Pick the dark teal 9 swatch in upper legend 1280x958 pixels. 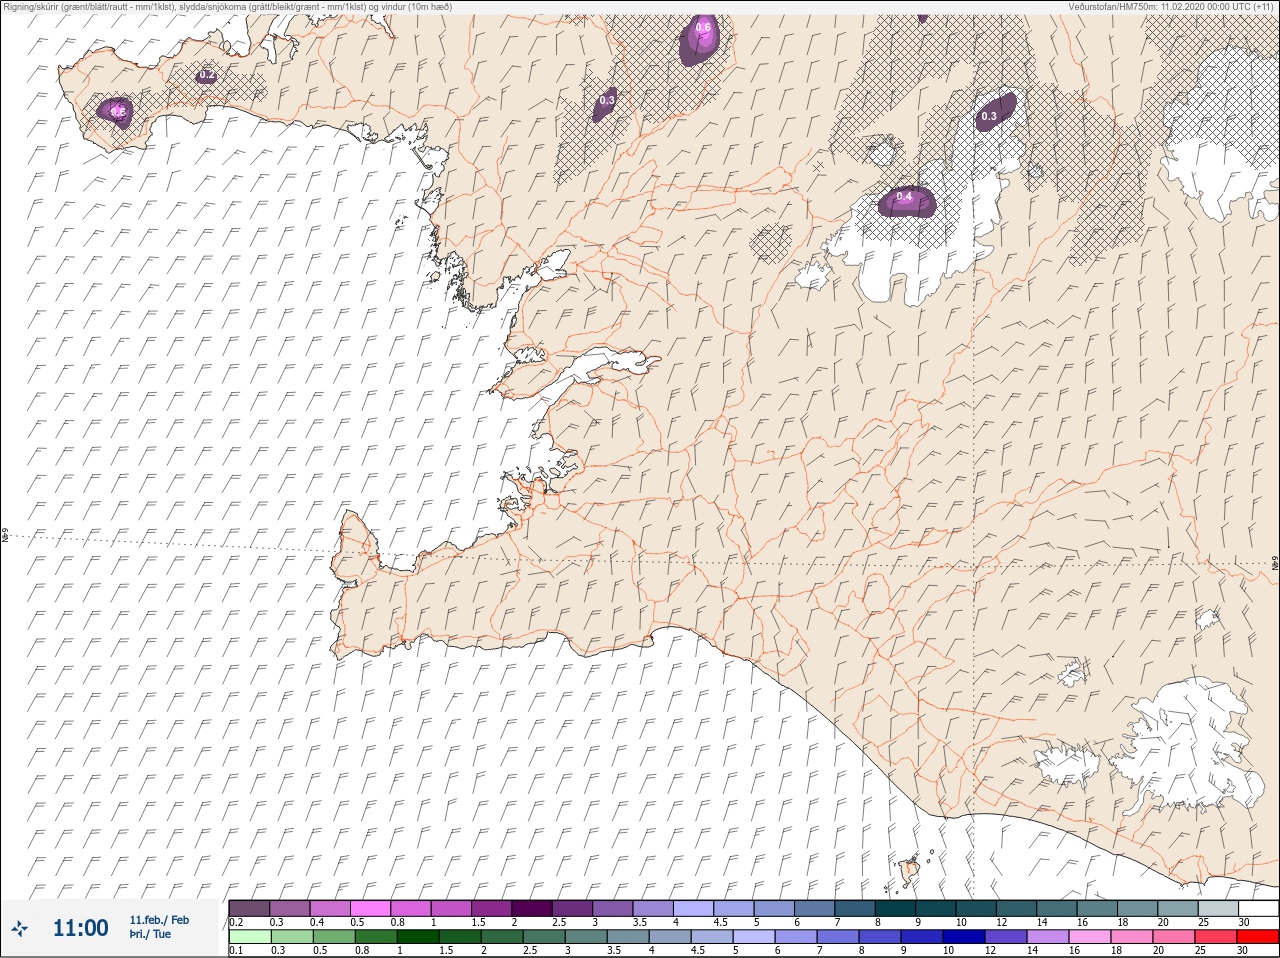(938, 908)
